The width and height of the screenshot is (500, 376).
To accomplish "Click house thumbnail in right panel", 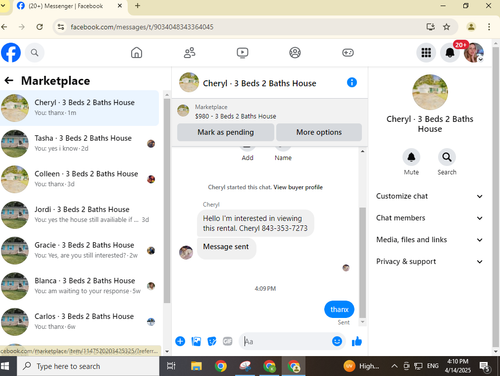I will coord(430,92).
